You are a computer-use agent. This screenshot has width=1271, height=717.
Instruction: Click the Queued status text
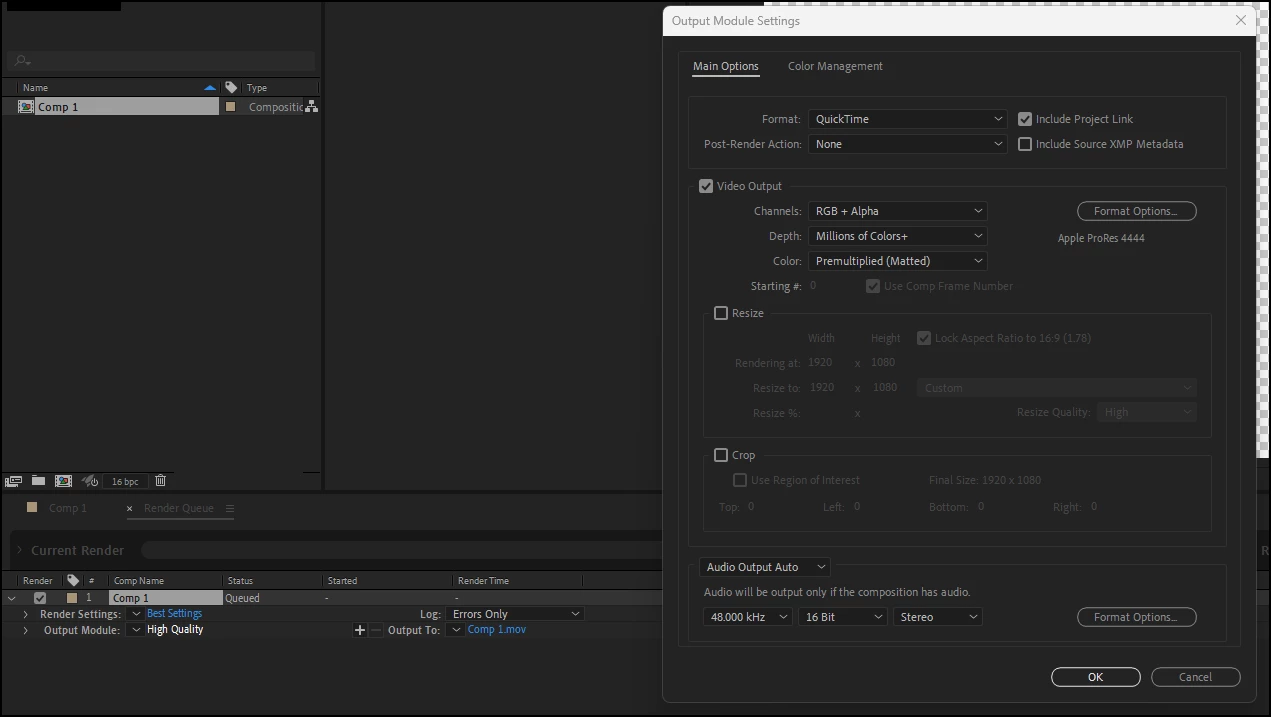click(x=242, y=598)
